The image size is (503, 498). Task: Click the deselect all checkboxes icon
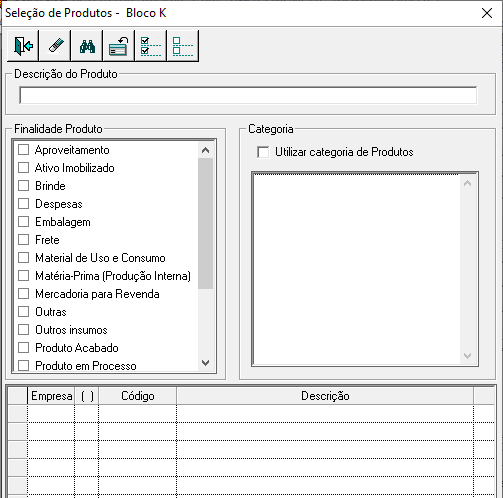(x=183, y=46)
